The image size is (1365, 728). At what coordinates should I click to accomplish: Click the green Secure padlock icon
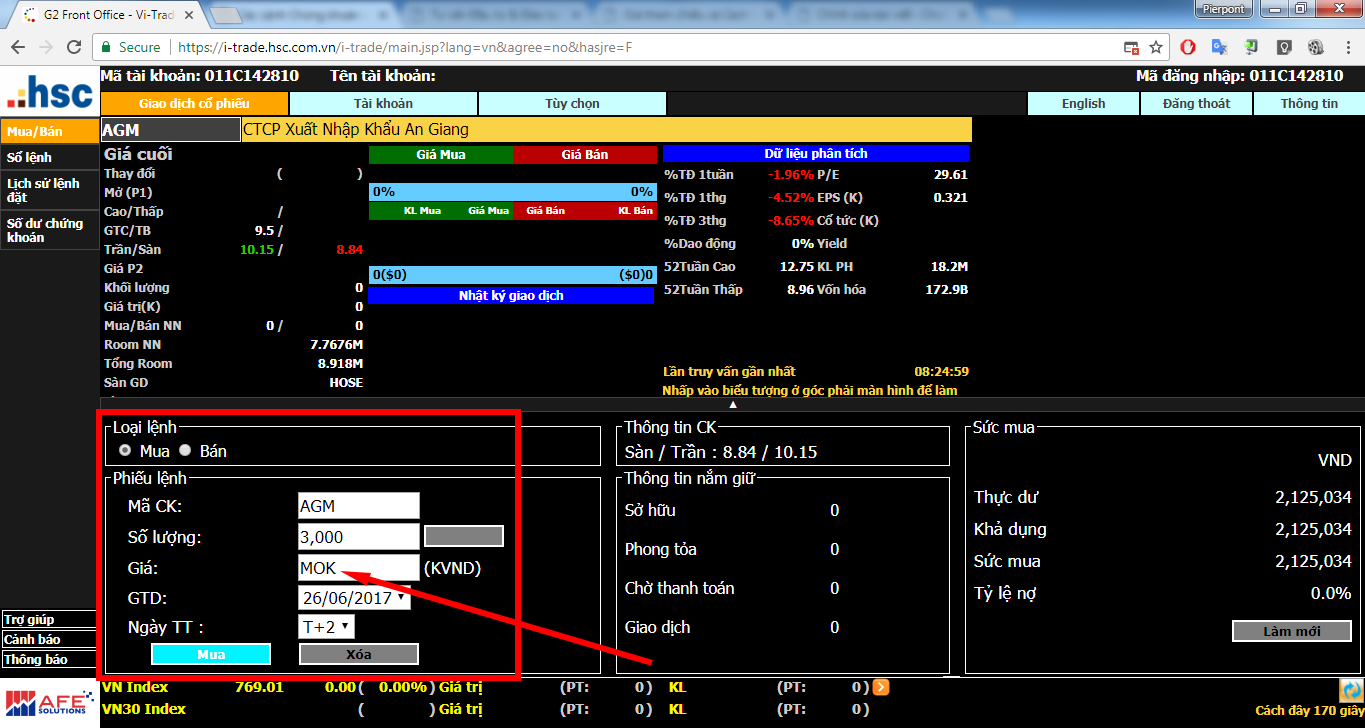click(x=106, y=47)
